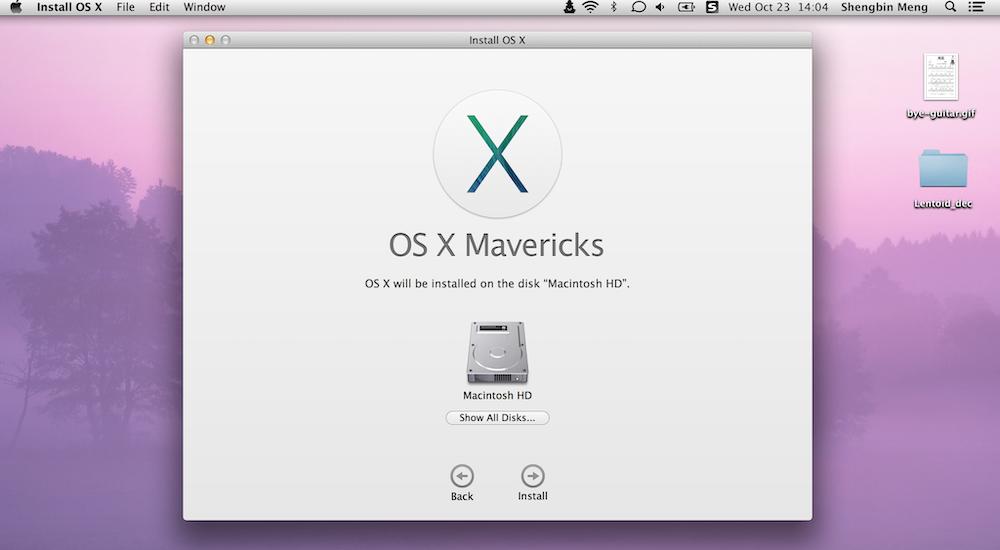This screenshot has width=1000, height=550.
Task: Open the File menu
Action: pos(125,7)
